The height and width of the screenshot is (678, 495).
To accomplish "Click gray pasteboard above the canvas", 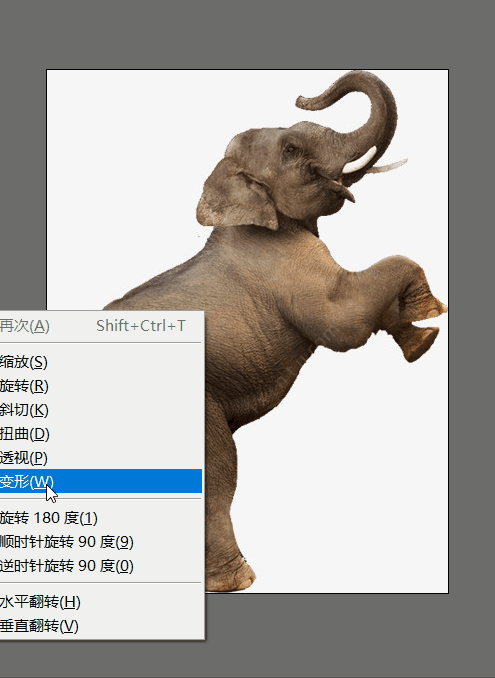I will coord(247,34).
